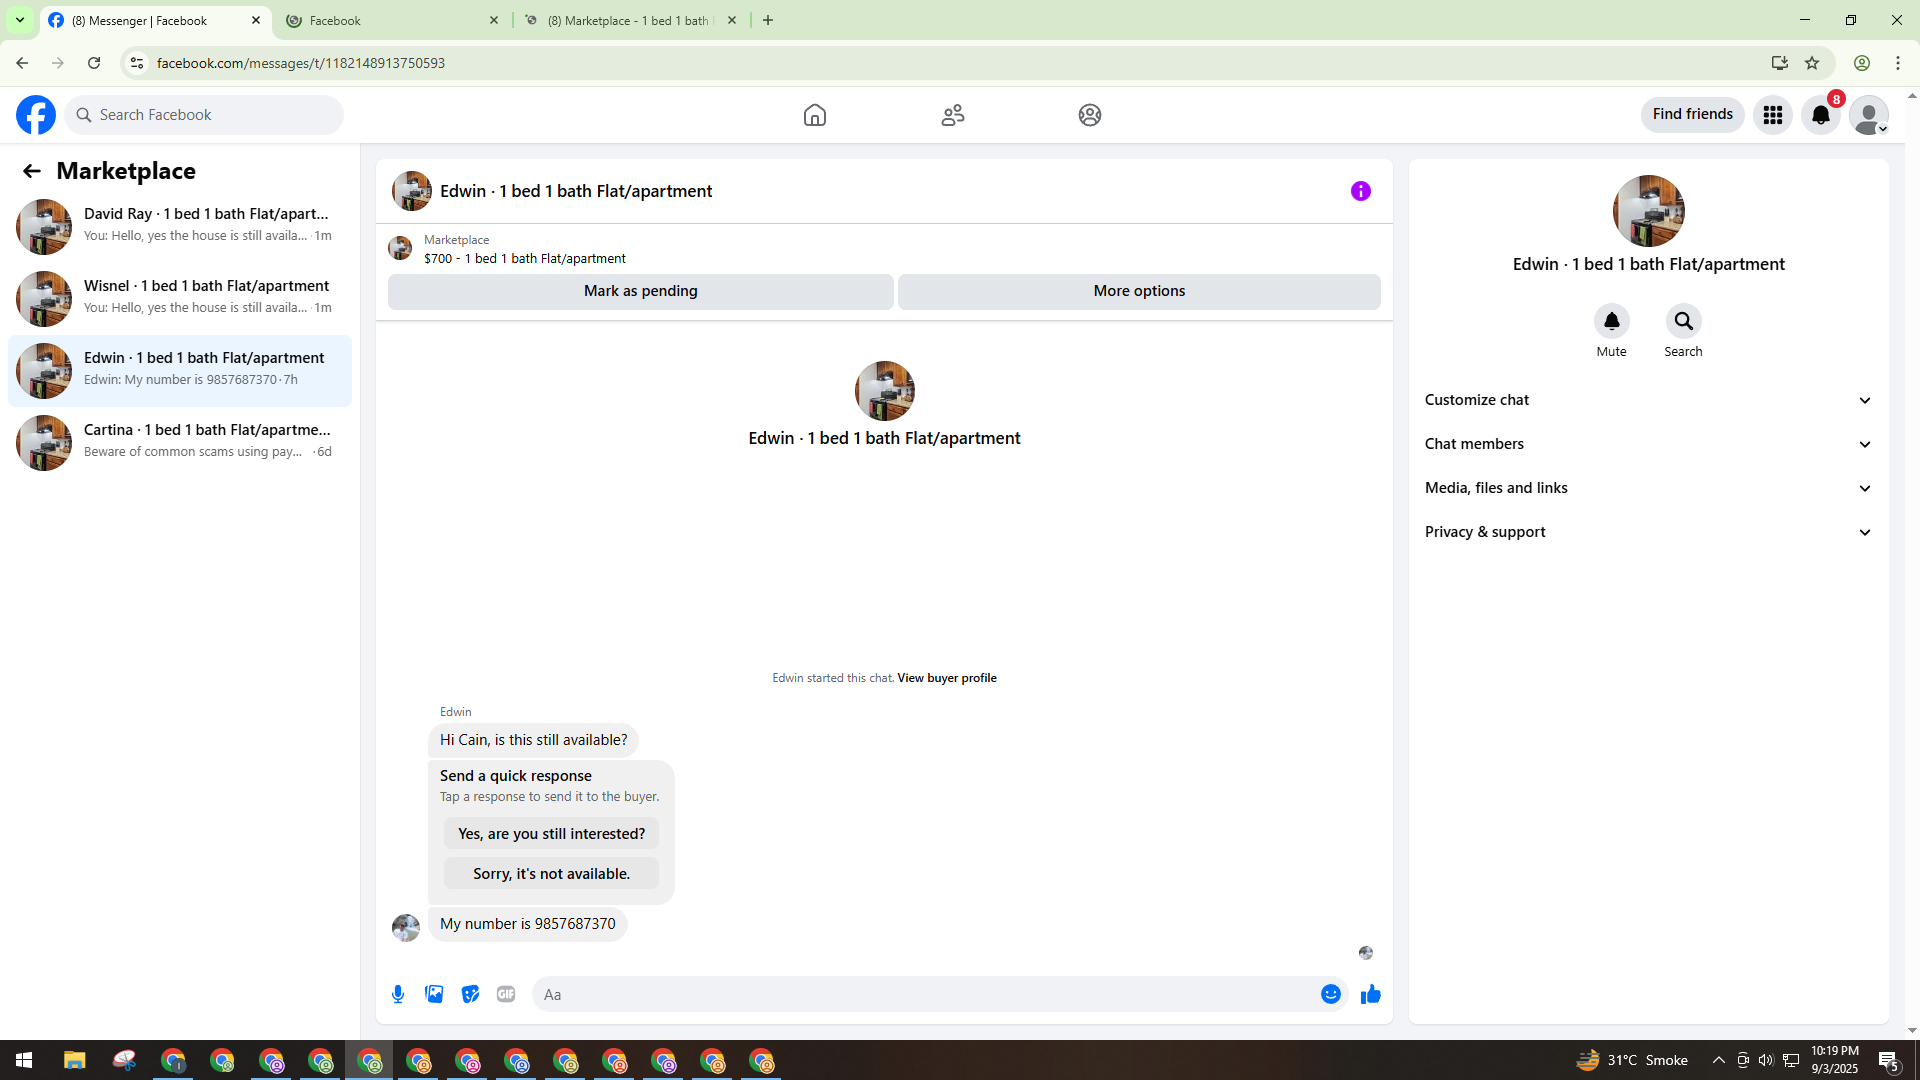The image size is (1920, 1080).
Task: Open Chrome profile icon
Action: point(1862,63)
